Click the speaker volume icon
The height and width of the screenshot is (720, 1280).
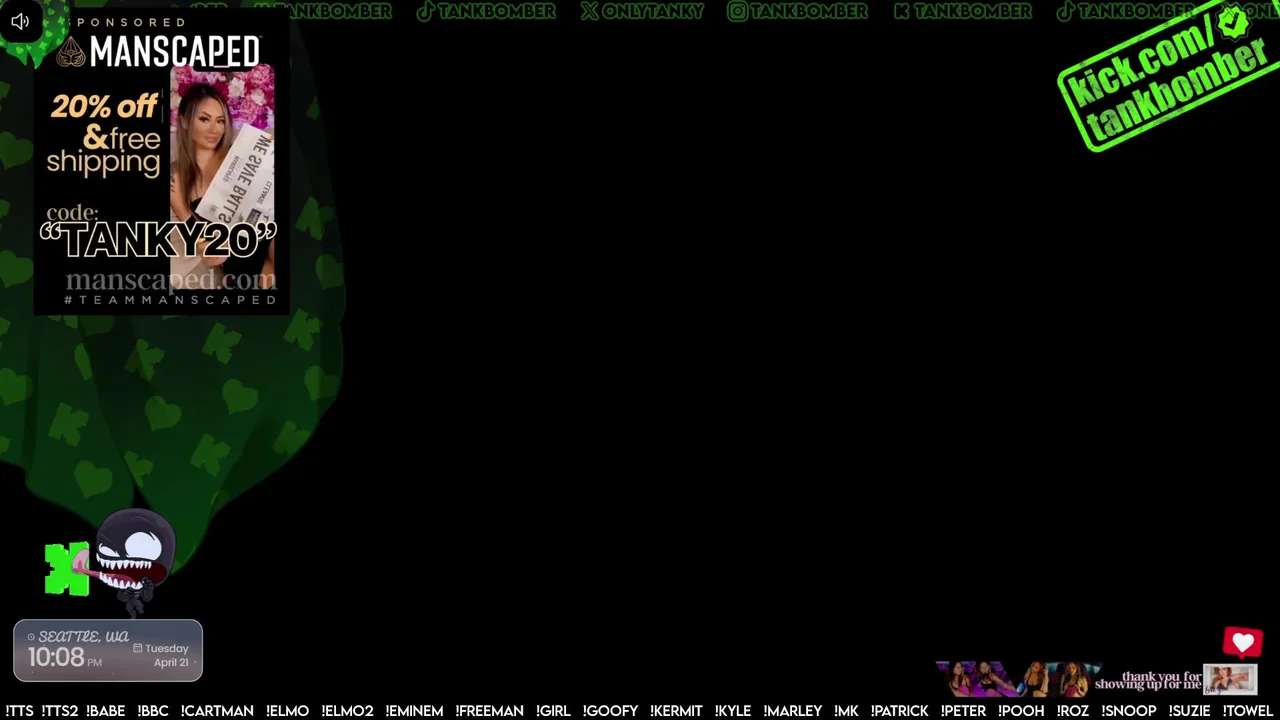(x=20, y=21)
